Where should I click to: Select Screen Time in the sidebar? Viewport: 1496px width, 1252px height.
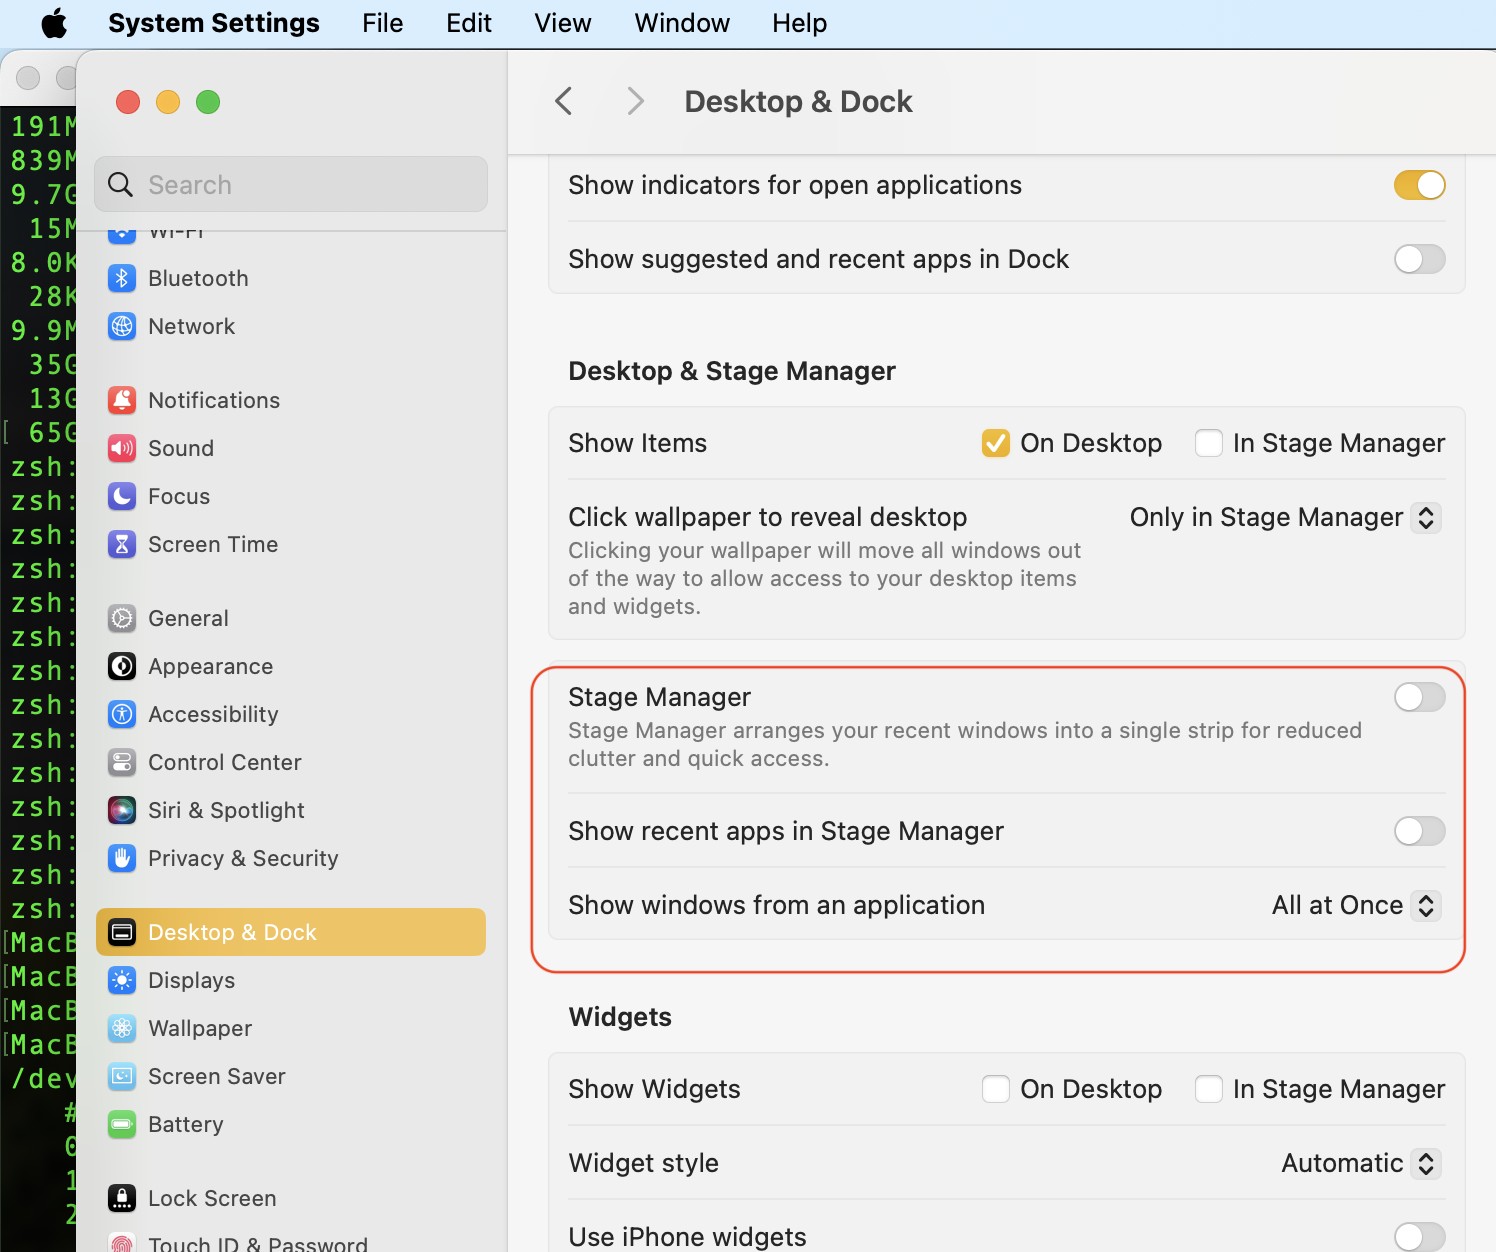click(x=291, y=544)
